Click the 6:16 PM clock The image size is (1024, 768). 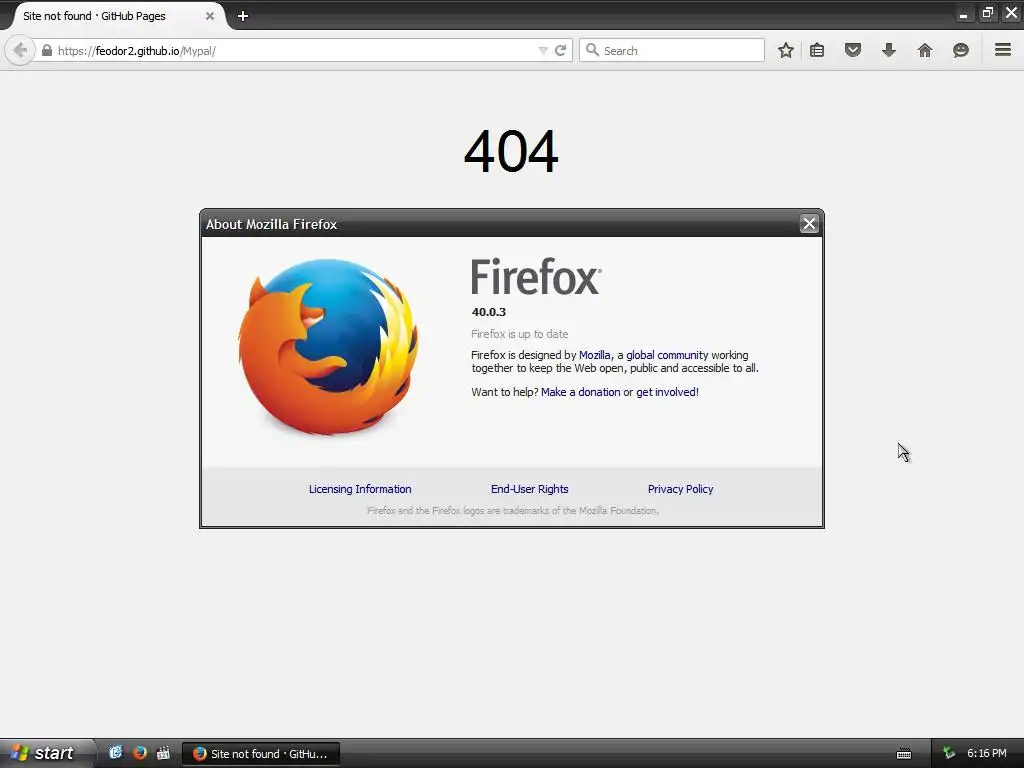(x=987, y=753)
